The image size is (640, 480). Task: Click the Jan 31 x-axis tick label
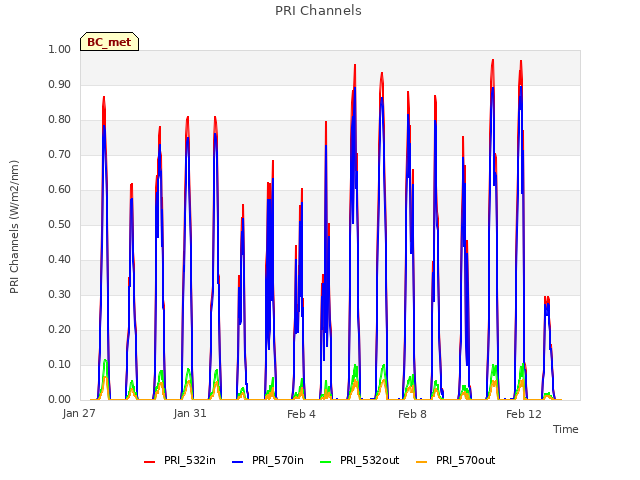(190, 413)
